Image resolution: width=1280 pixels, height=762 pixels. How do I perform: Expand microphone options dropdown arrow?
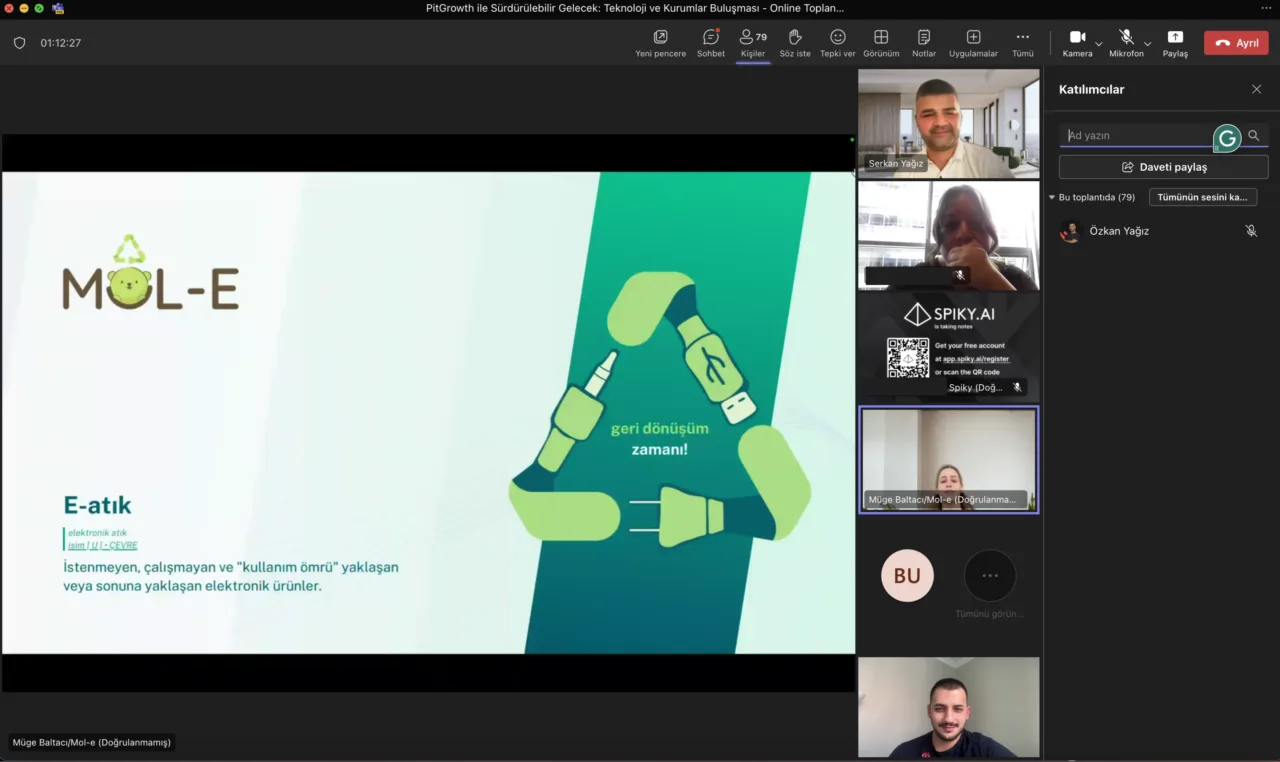click(1148, 44)
